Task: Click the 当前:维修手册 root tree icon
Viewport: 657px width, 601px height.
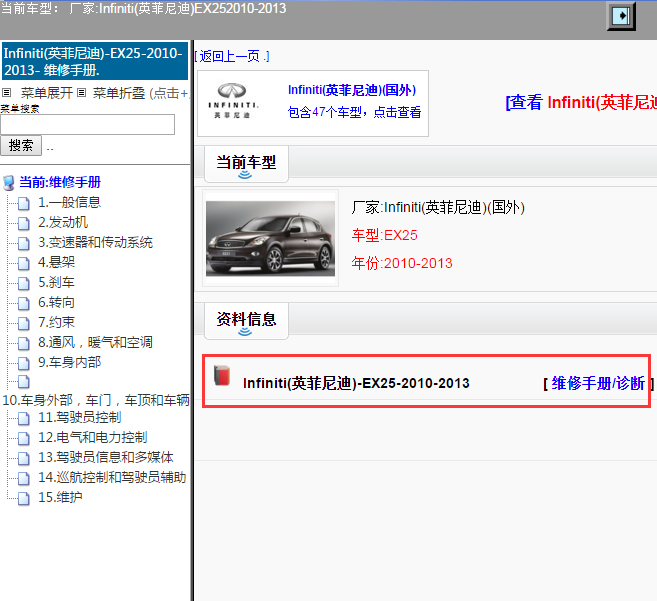Action: [x=8, y=183]
